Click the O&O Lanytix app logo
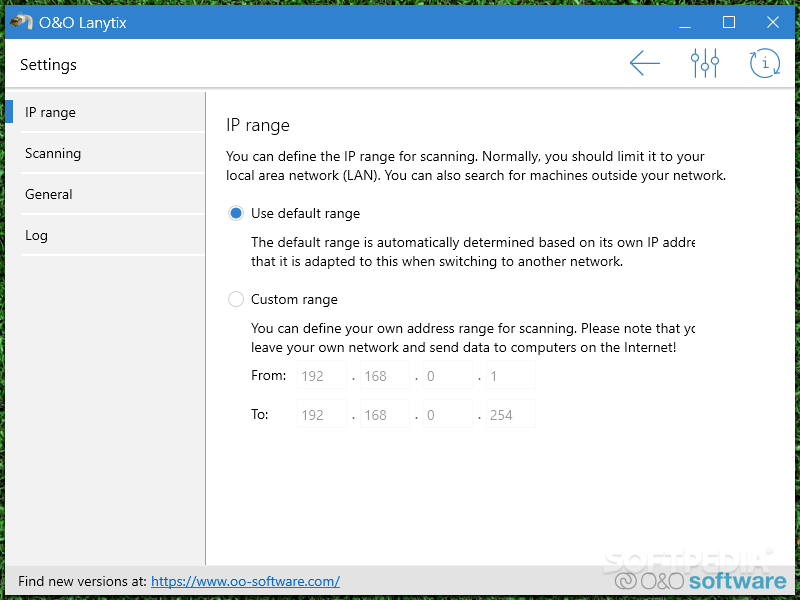 21,22
